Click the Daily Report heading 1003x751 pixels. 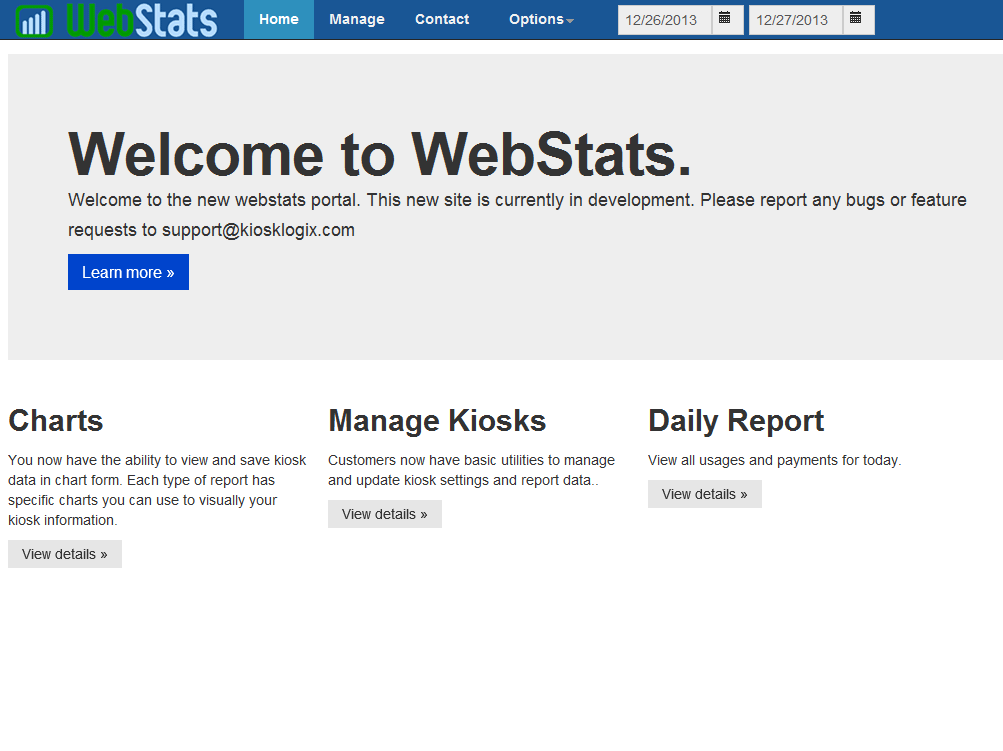(736, 421)
